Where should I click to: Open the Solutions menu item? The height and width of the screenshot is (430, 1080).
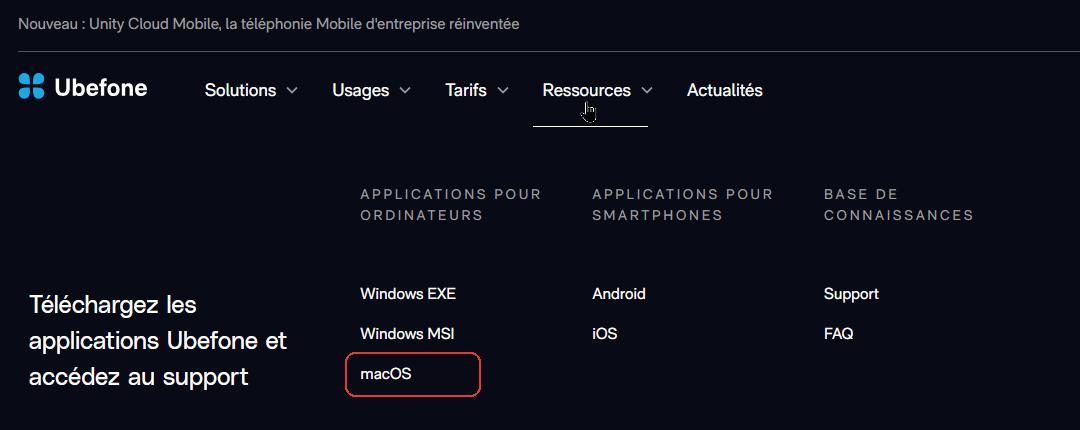(x=240, y=90)
